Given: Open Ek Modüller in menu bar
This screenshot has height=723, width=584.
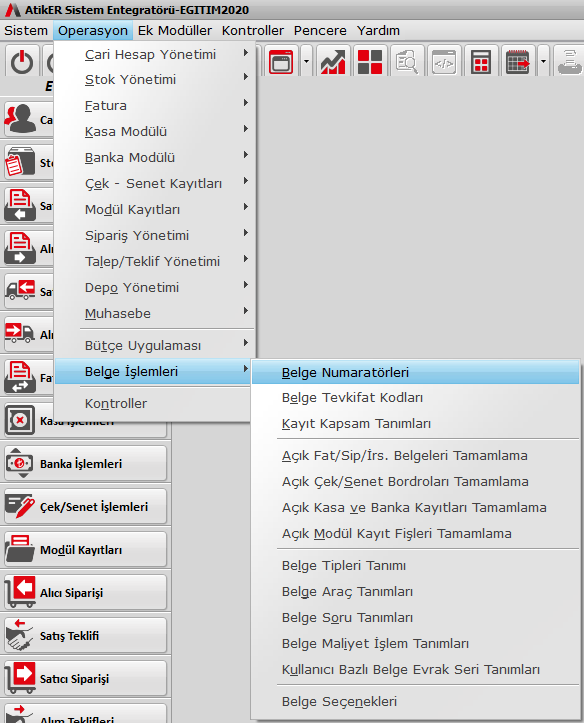Looking at the screenshot, I should [175, 30].
